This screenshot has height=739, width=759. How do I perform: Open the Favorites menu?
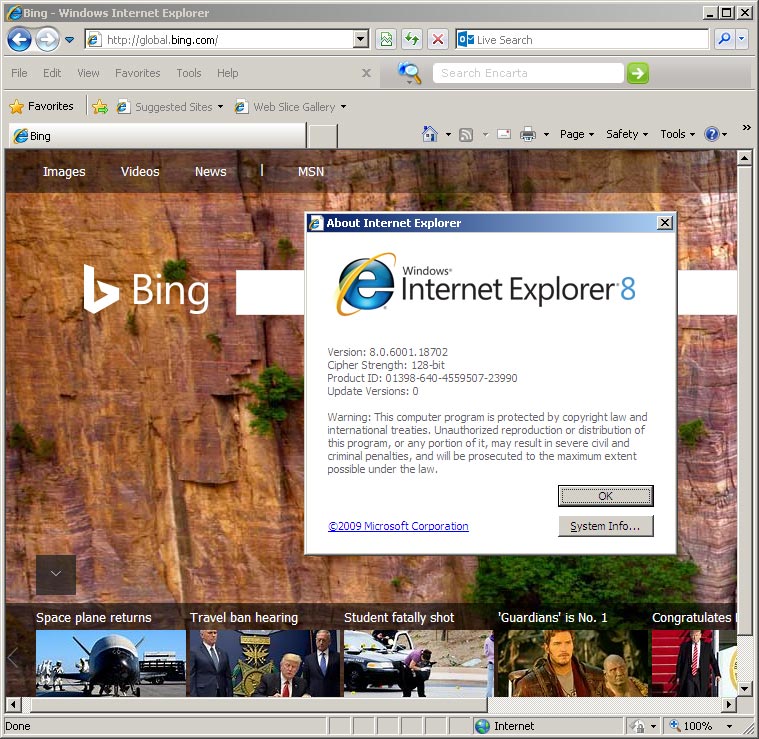(137, 73)
